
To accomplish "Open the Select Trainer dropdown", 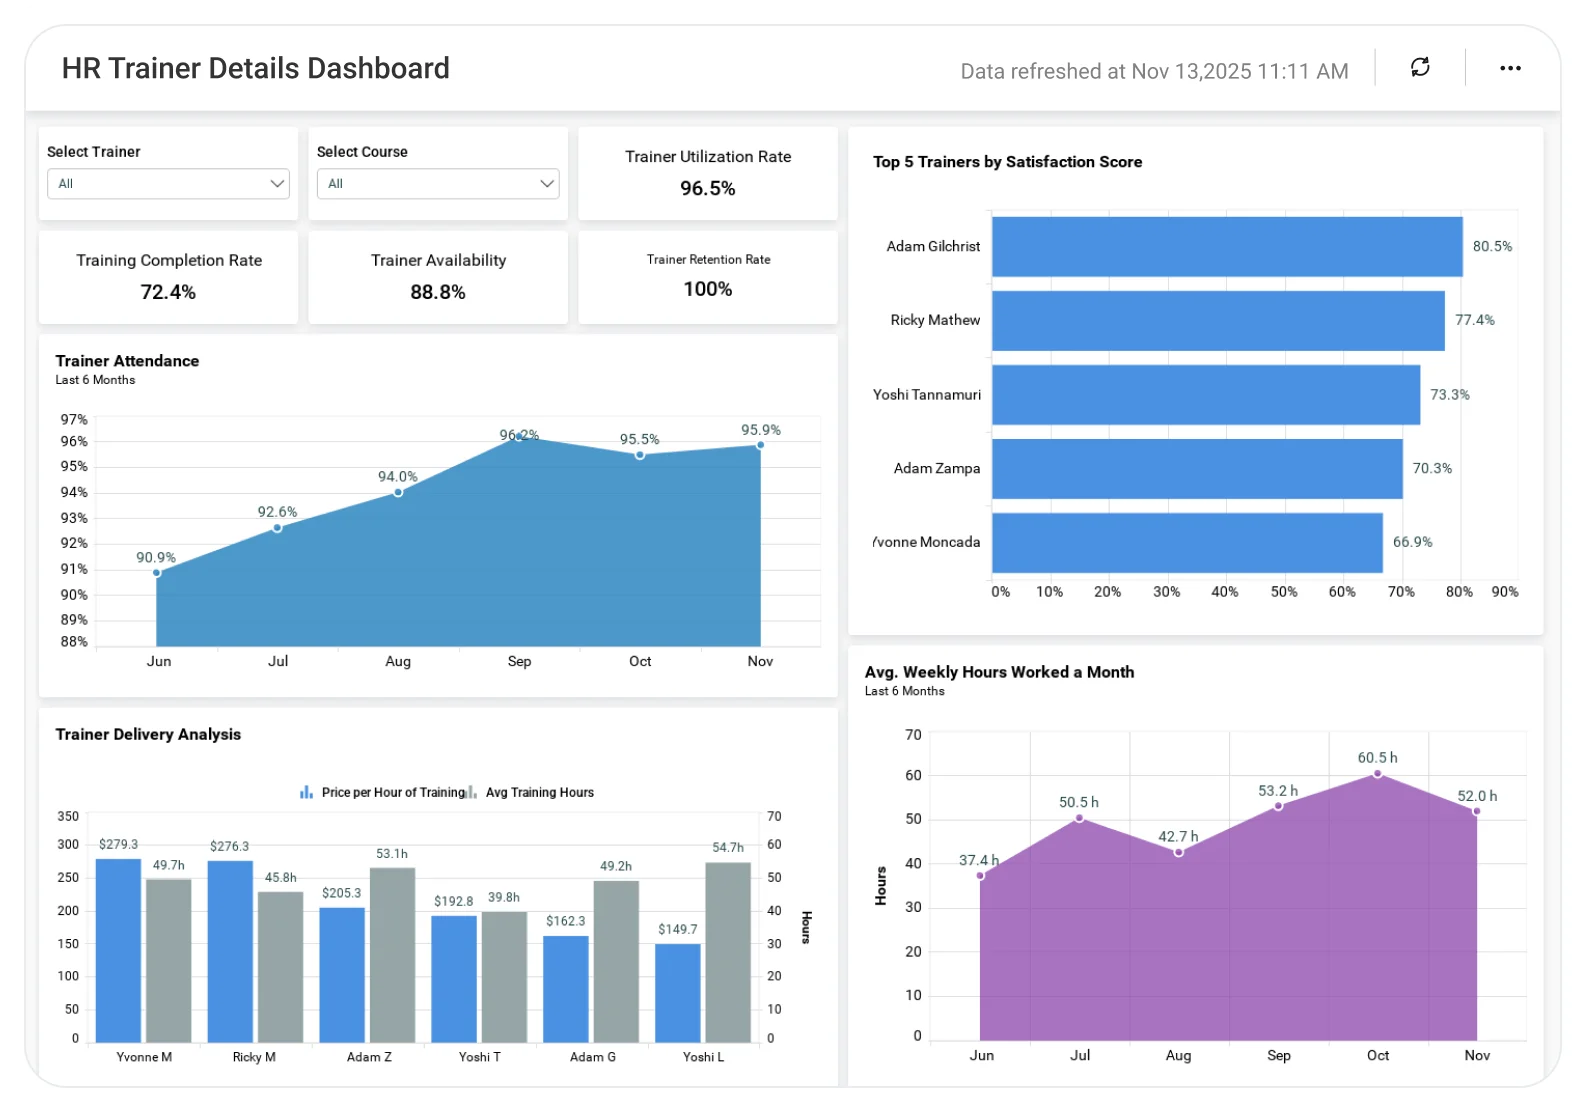I will (168, 184).
